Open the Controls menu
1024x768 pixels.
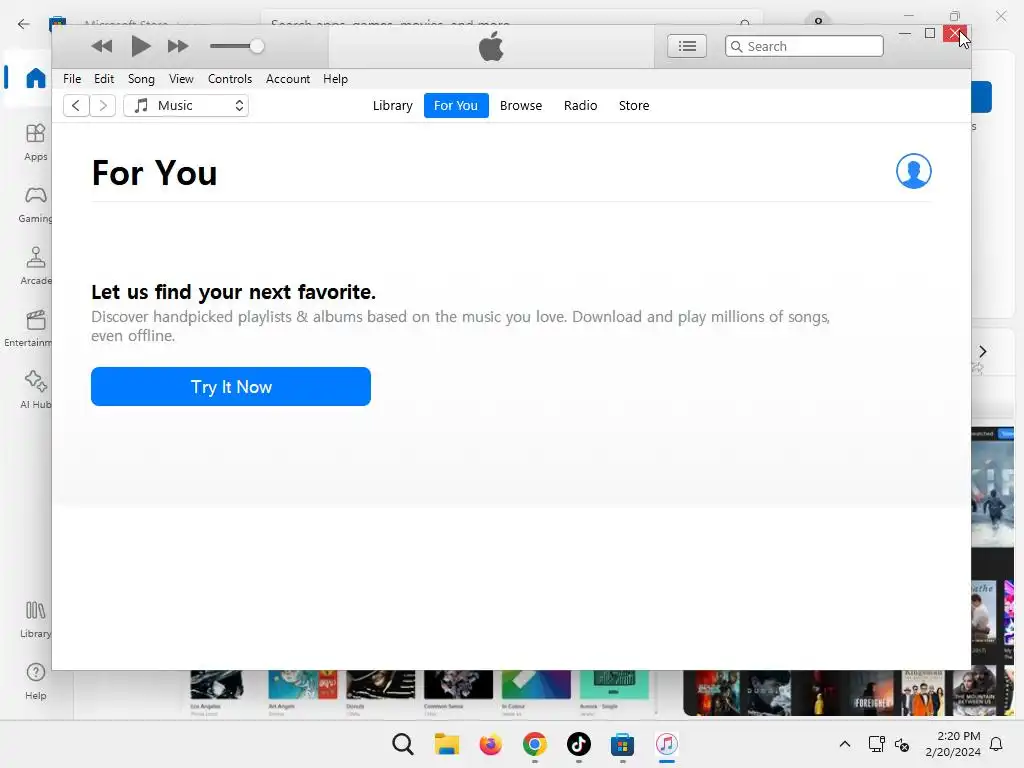point(230,79)
